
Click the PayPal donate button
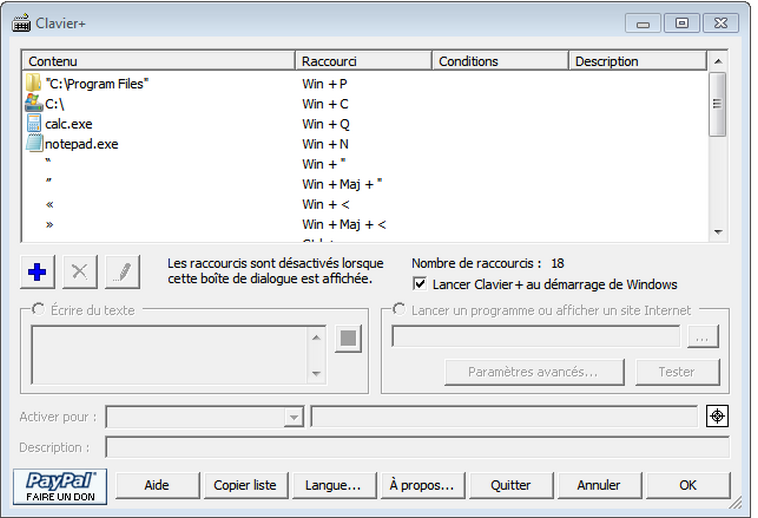60,485
